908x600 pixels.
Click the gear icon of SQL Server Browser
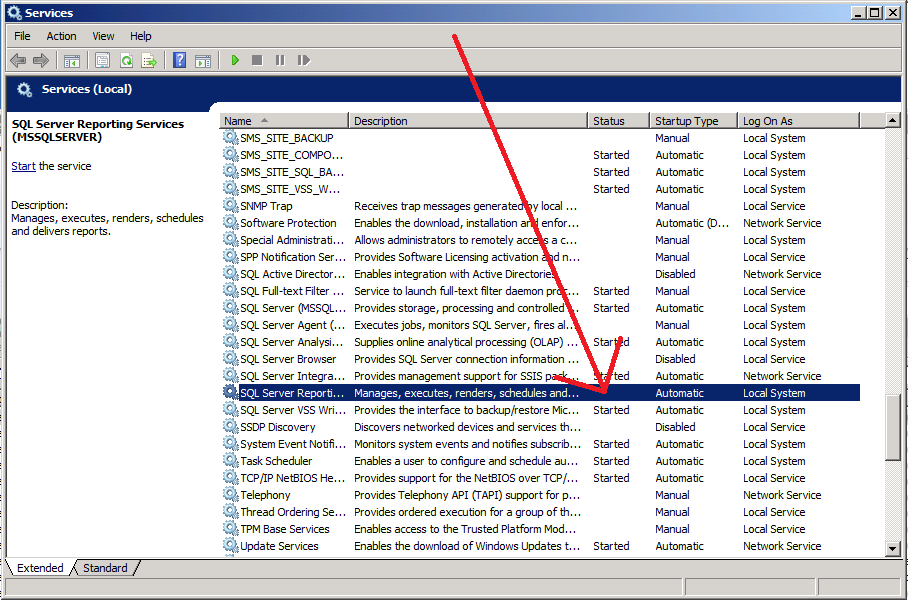click(x=230, y=358)
